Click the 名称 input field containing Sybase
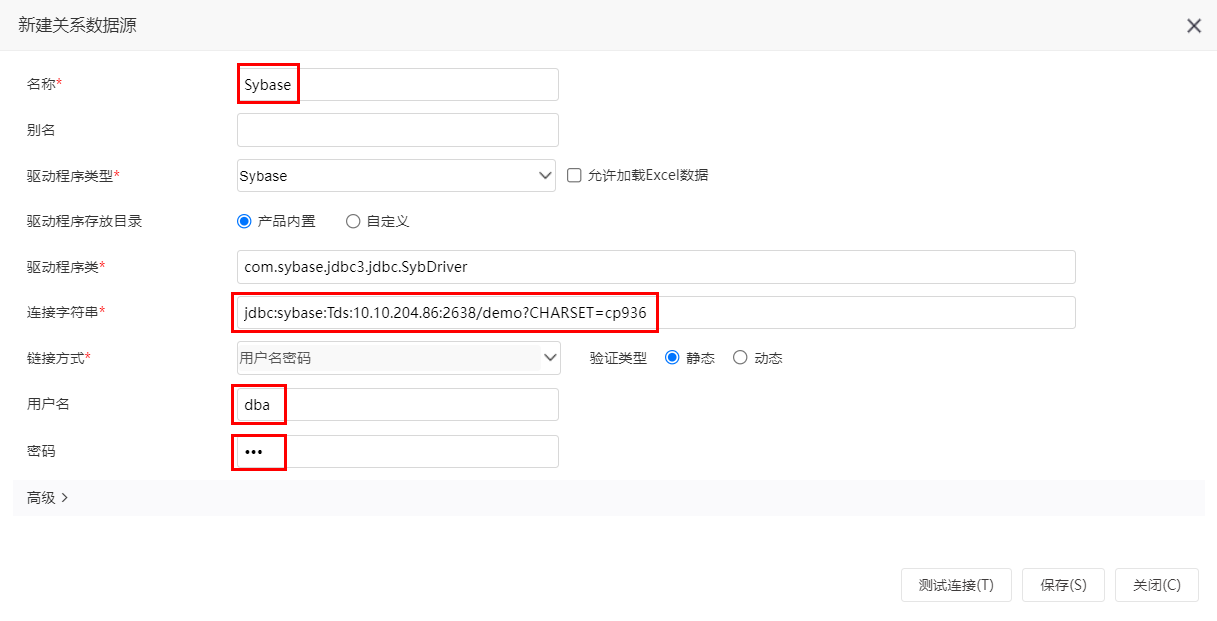 click(398, 85)
